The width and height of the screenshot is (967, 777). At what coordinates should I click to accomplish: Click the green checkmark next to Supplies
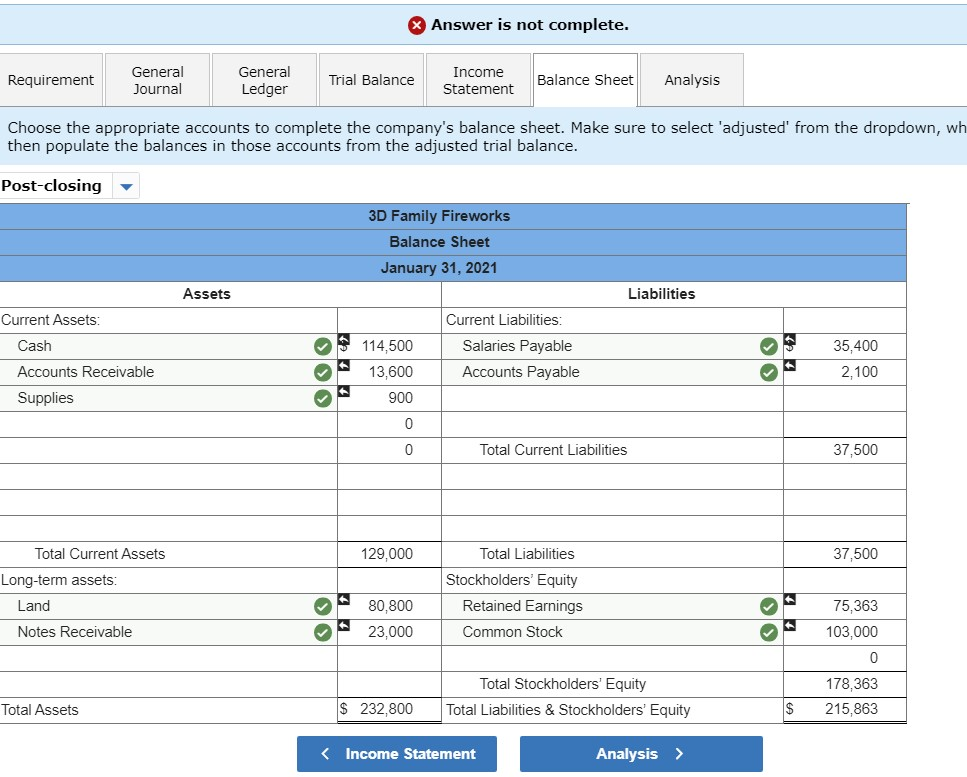pos(323,398)
